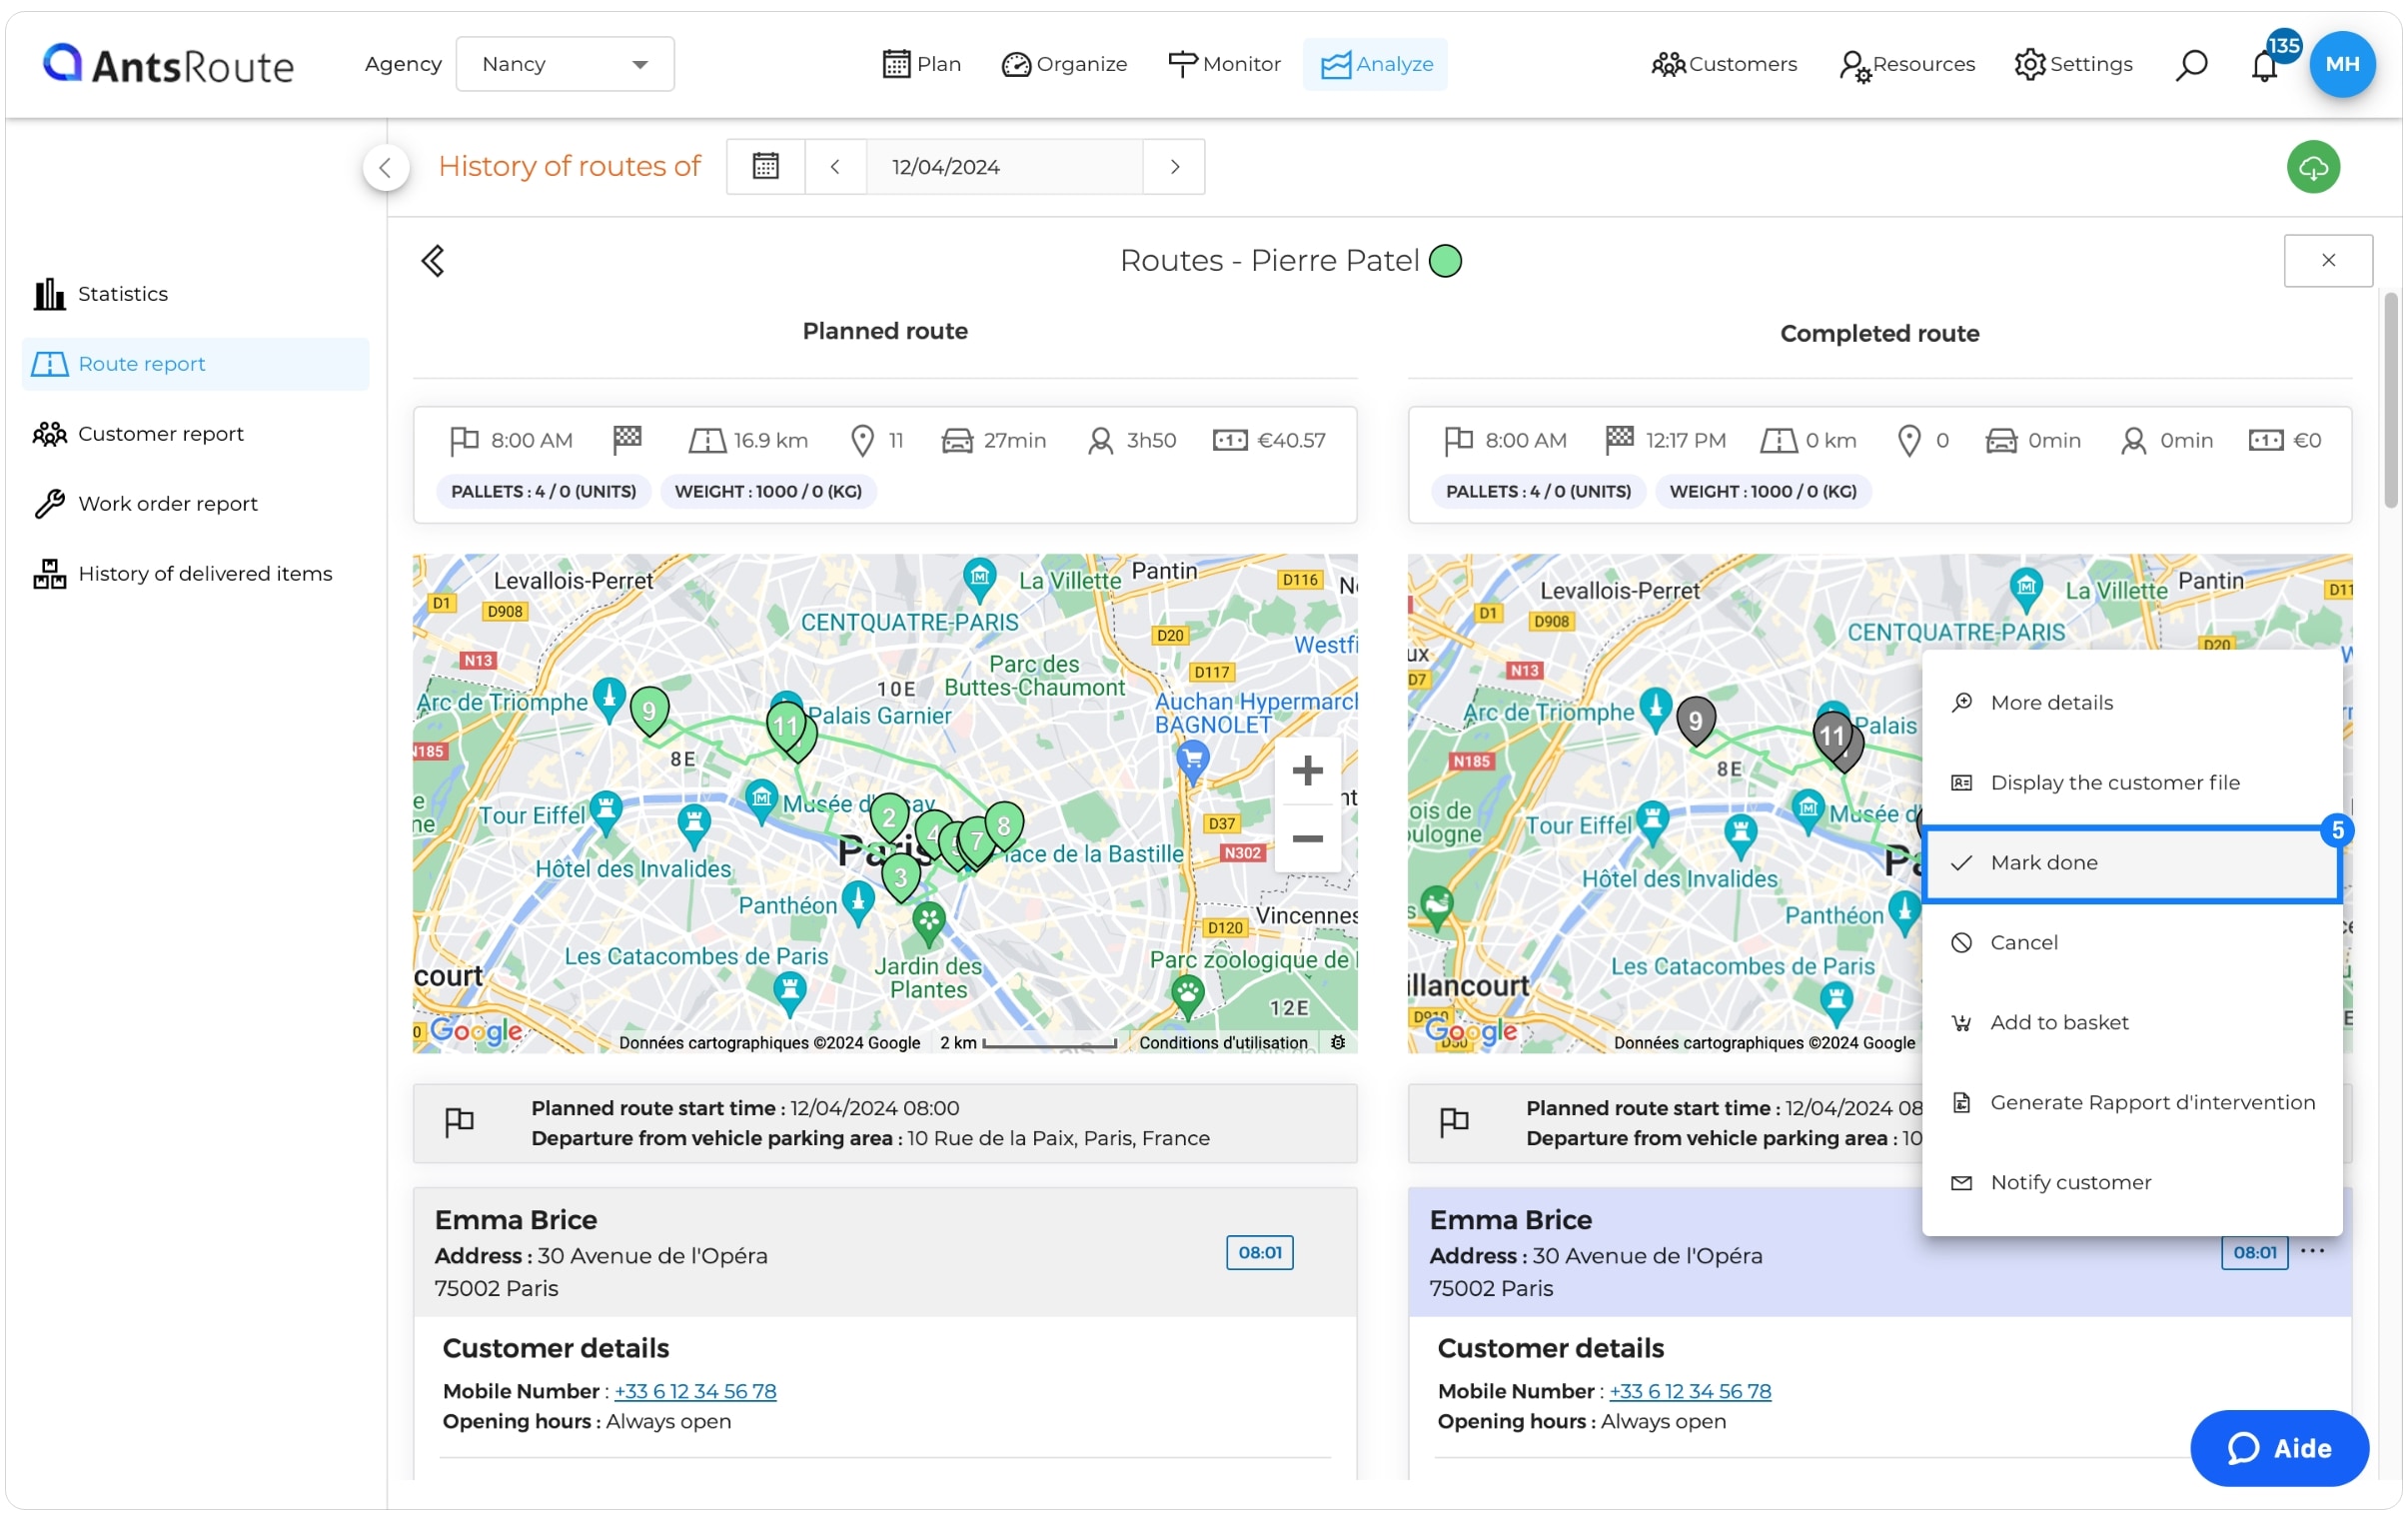Choose More details from the context menu
The width and height of the screenshot is (2408, 1520).
pos(2132,703)
